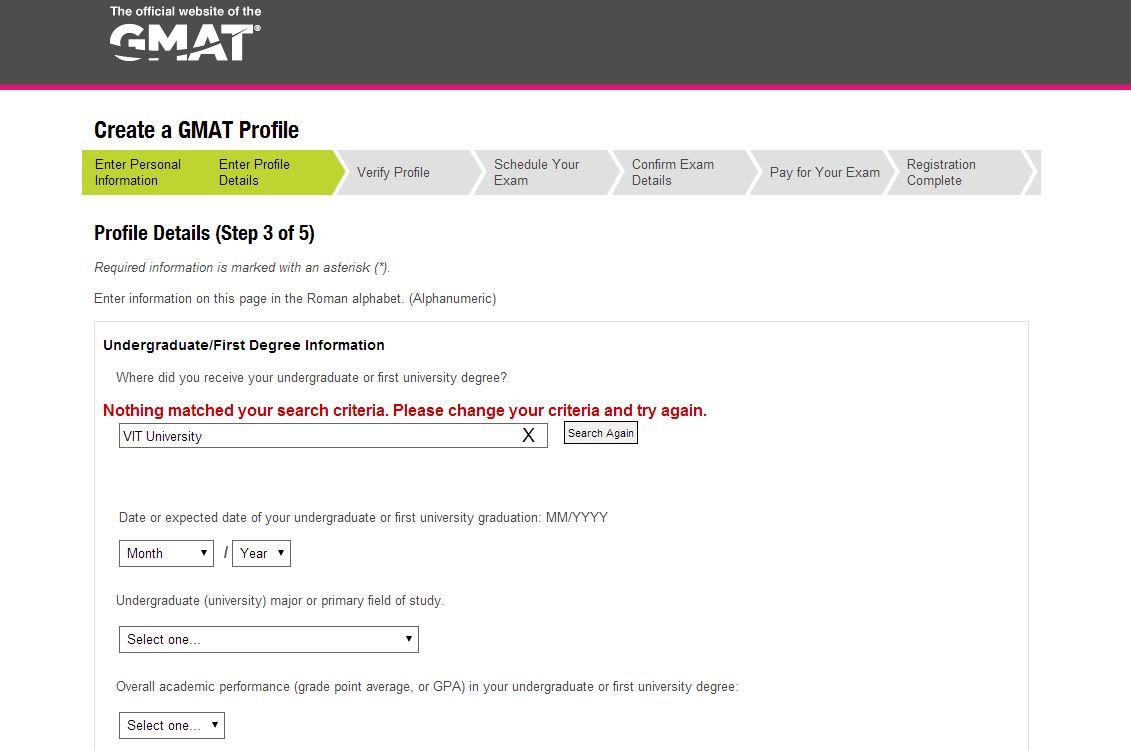Go to Enter Personal Information step

[138, 172]
